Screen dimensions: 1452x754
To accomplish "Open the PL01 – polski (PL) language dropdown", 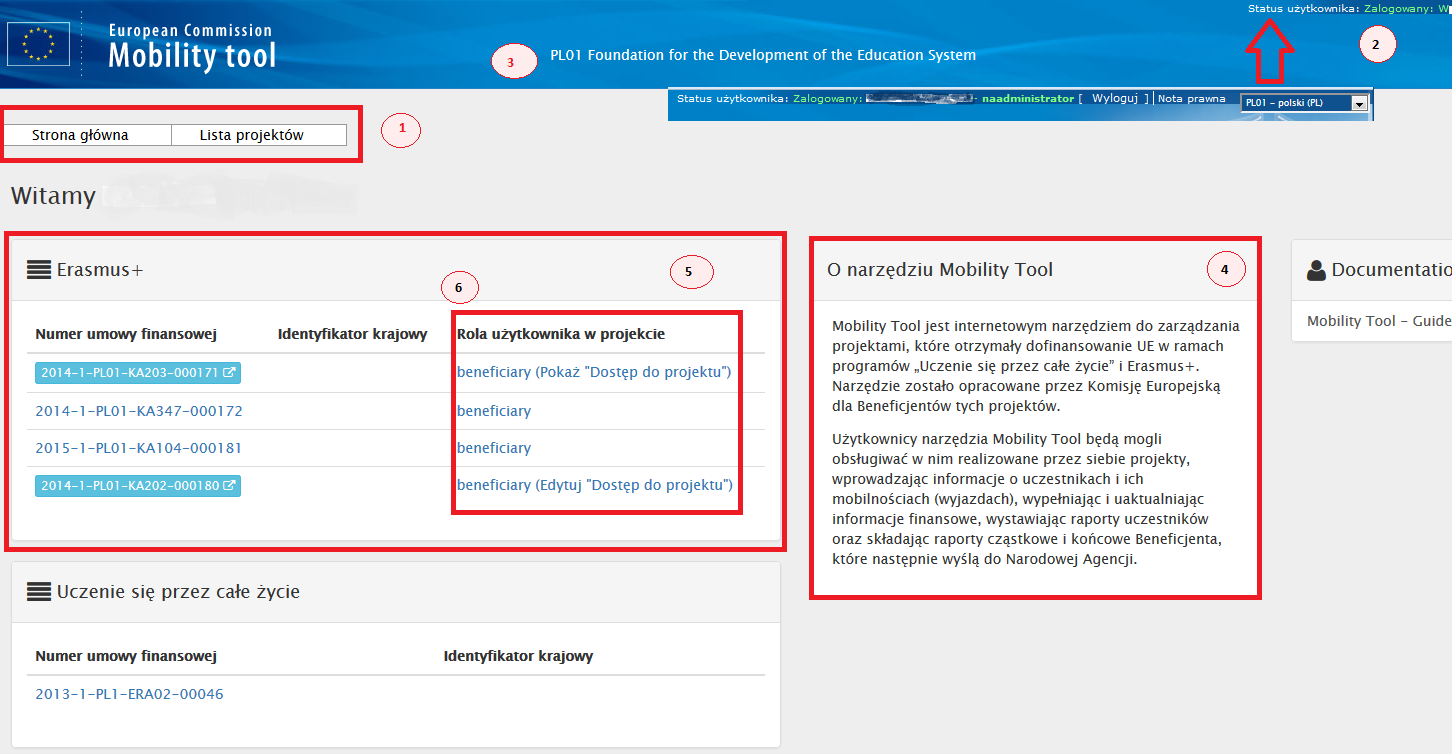I will (1304, 103).
